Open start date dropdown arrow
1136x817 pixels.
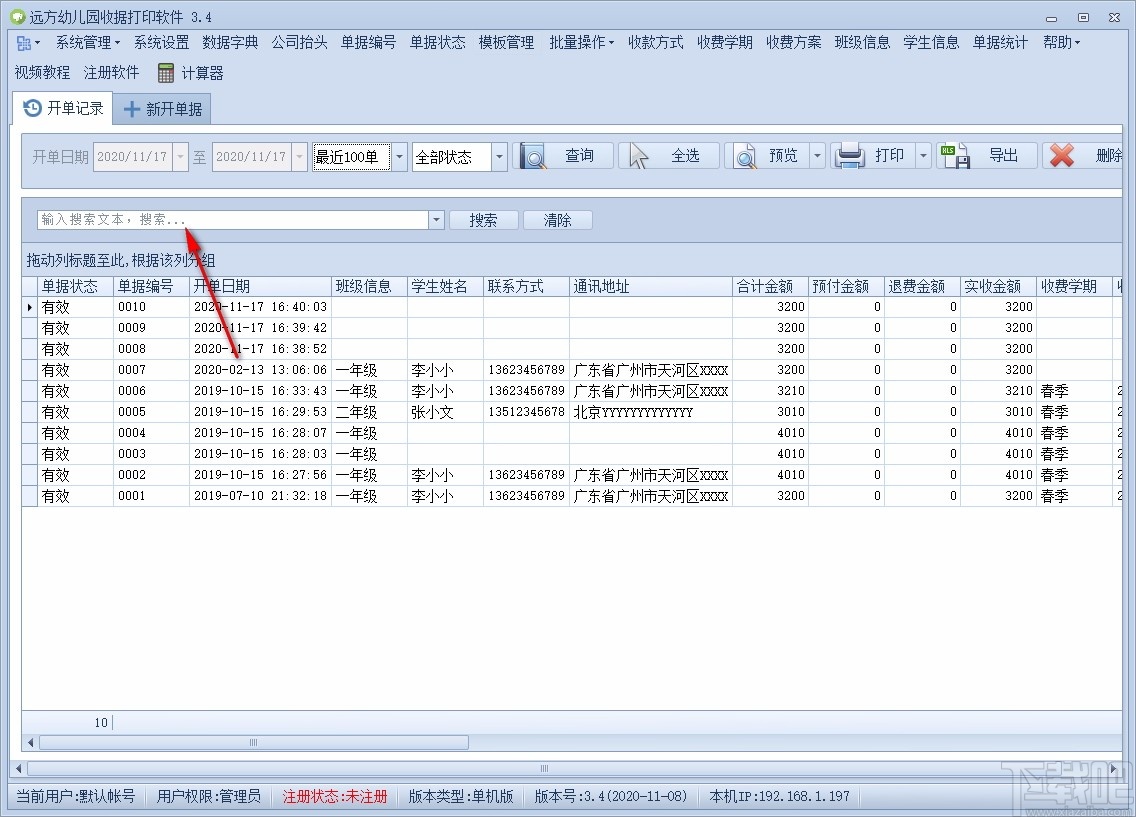pos(181,156)
